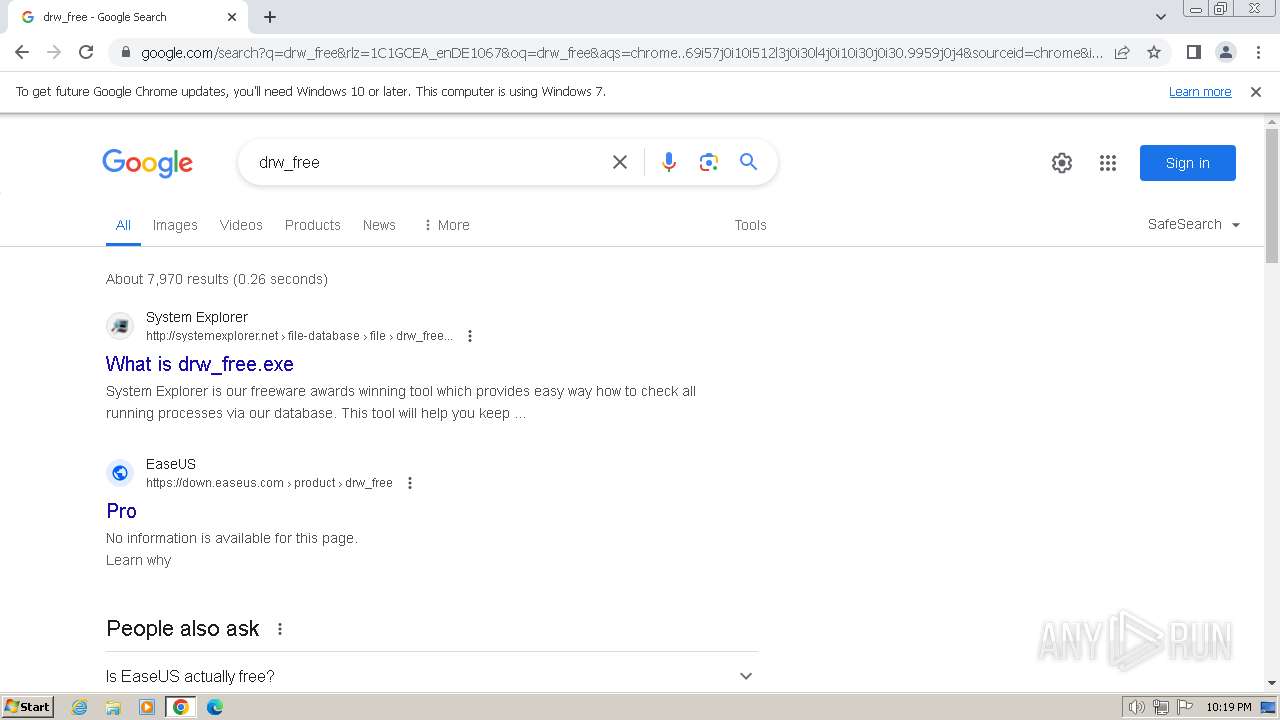1280x720 pixels.
Task: Open Action Center flag in tray
Action: click(1185, 707)
